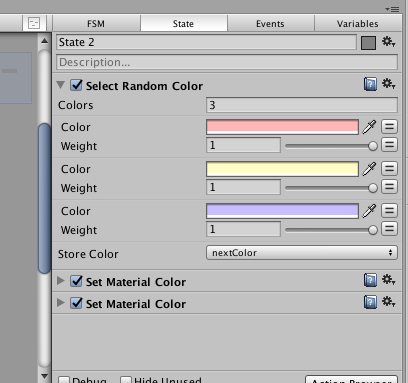The height and width of the screenshot is (383, 408).
Task: Click the purple color swatch
Action: click(282, 211)
